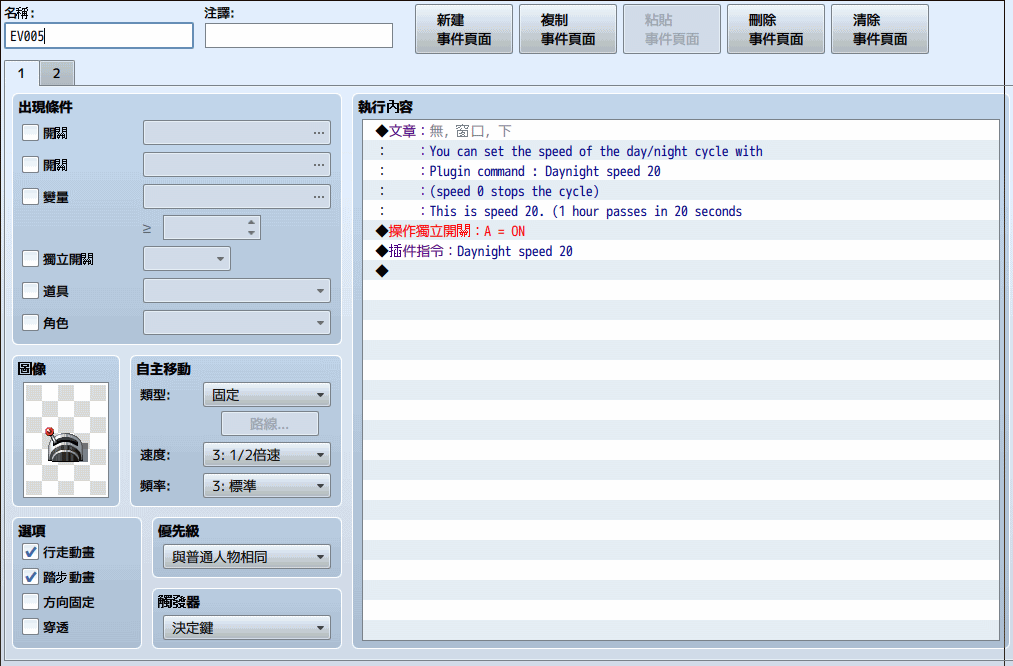Open 變量 selector ellipsis field
The width and height of the screenshot is (1013, 666).
(236, 196)
